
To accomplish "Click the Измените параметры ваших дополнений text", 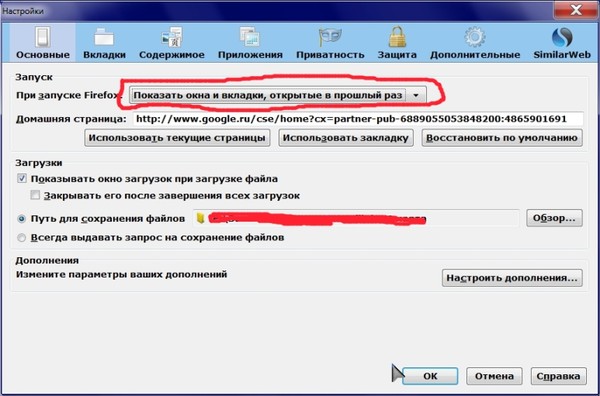I will coord(121,274).
